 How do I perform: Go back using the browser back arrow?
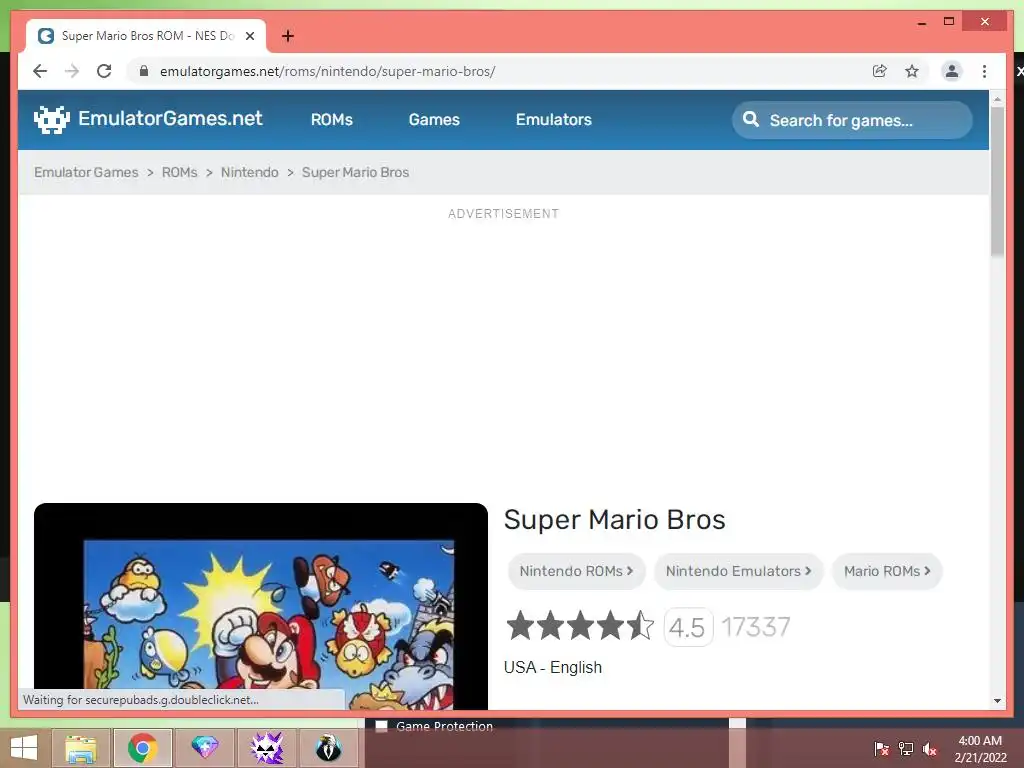coord(40,71)
